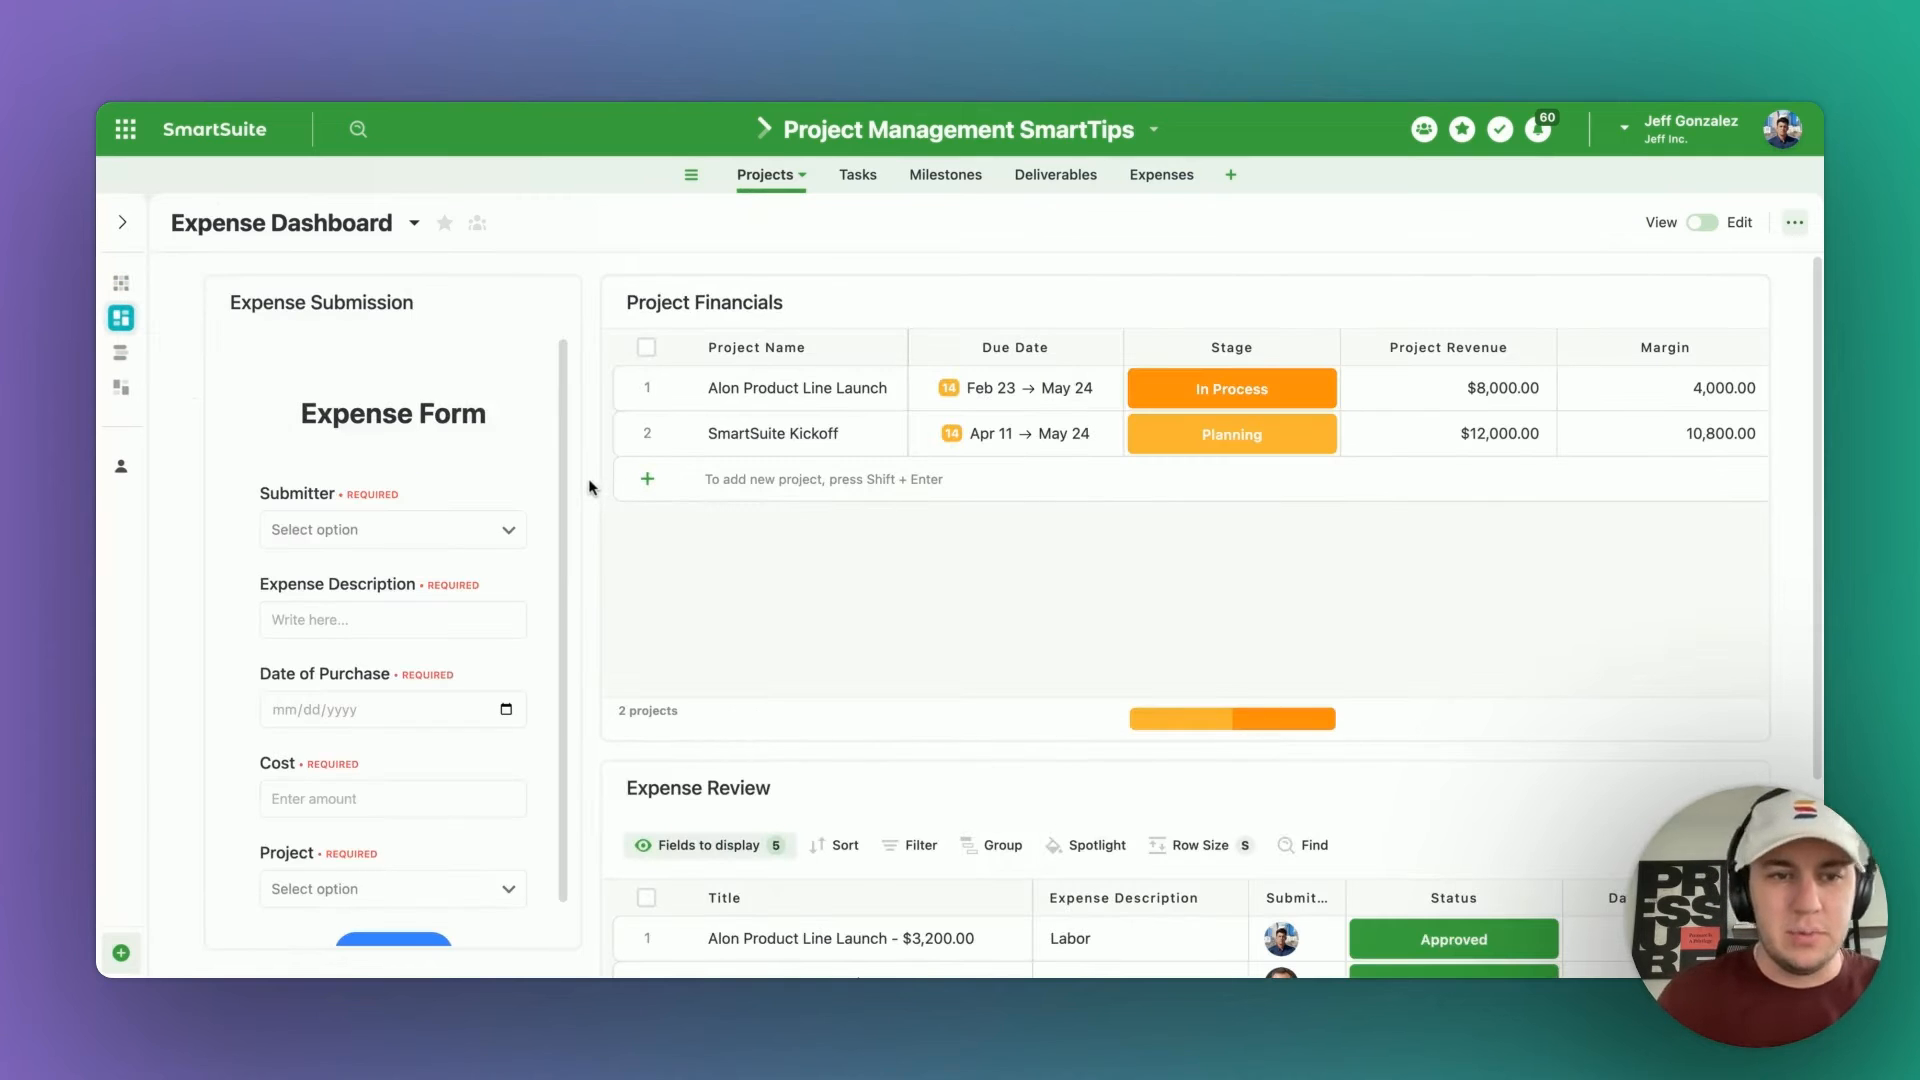The image size is (1920, 1080).
Task: Click the people/contacts sidebar icon
Action: pos(121,467)
